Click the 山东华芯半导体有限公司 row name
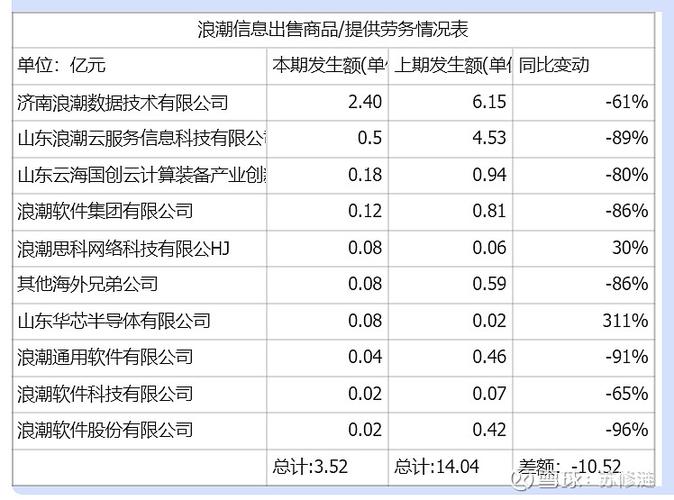 coord(114,321)
